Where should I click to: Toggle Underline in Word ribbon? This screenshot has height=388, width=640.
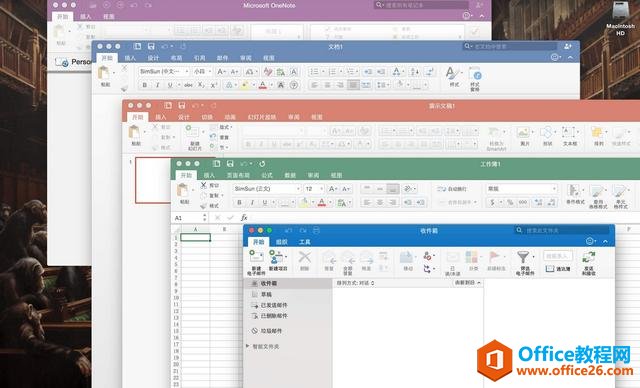point(170,85)
